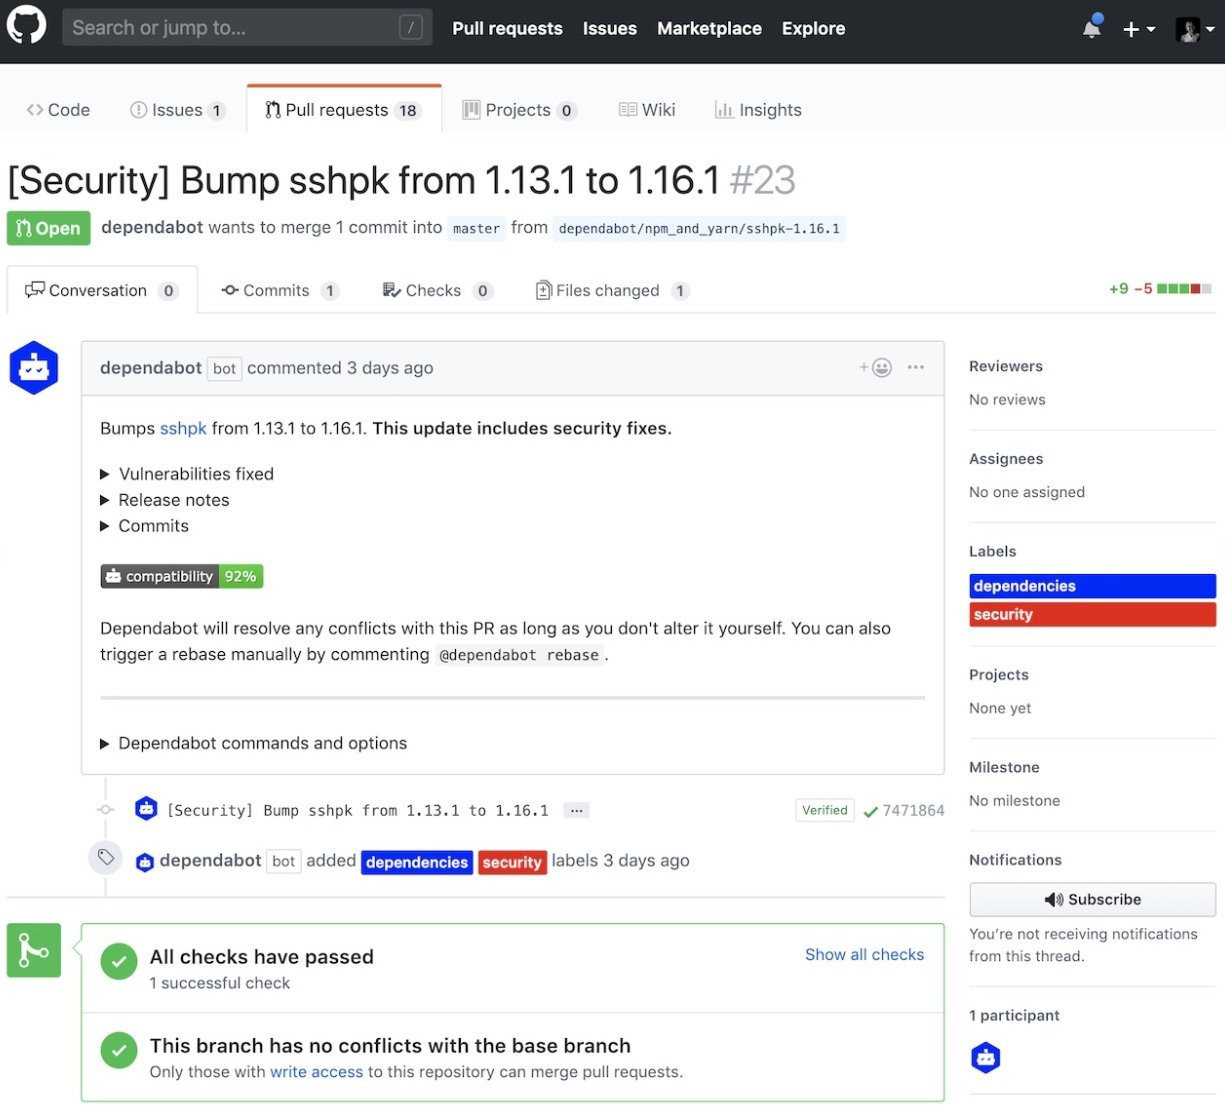Click the large dependabot avatar beside comment
This screenshot has width=1225, height=1109.
[x=33, y=367]
